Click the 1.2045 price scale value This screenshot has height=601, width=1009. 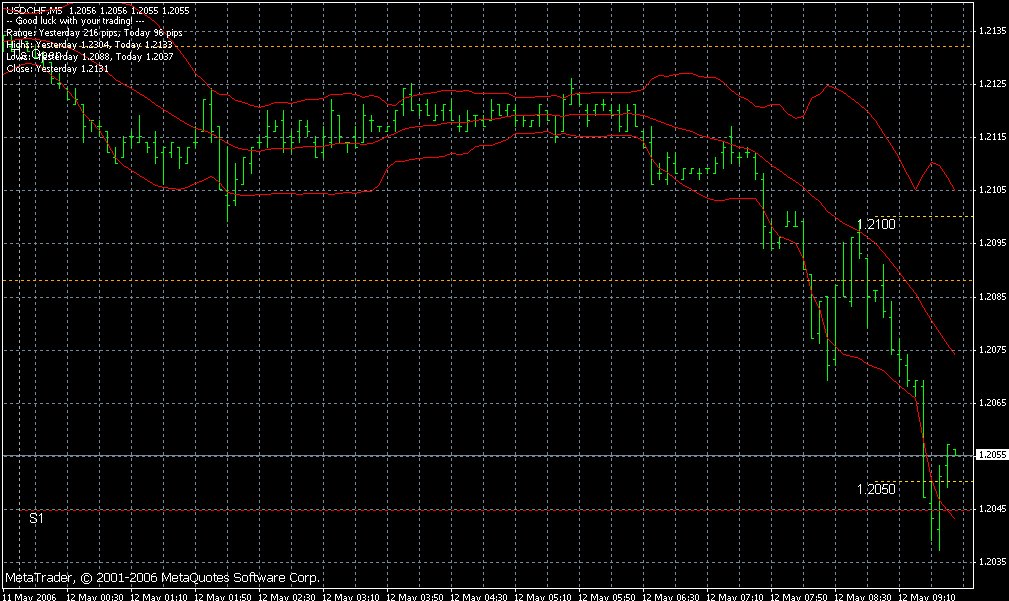[x=992, y=508]
